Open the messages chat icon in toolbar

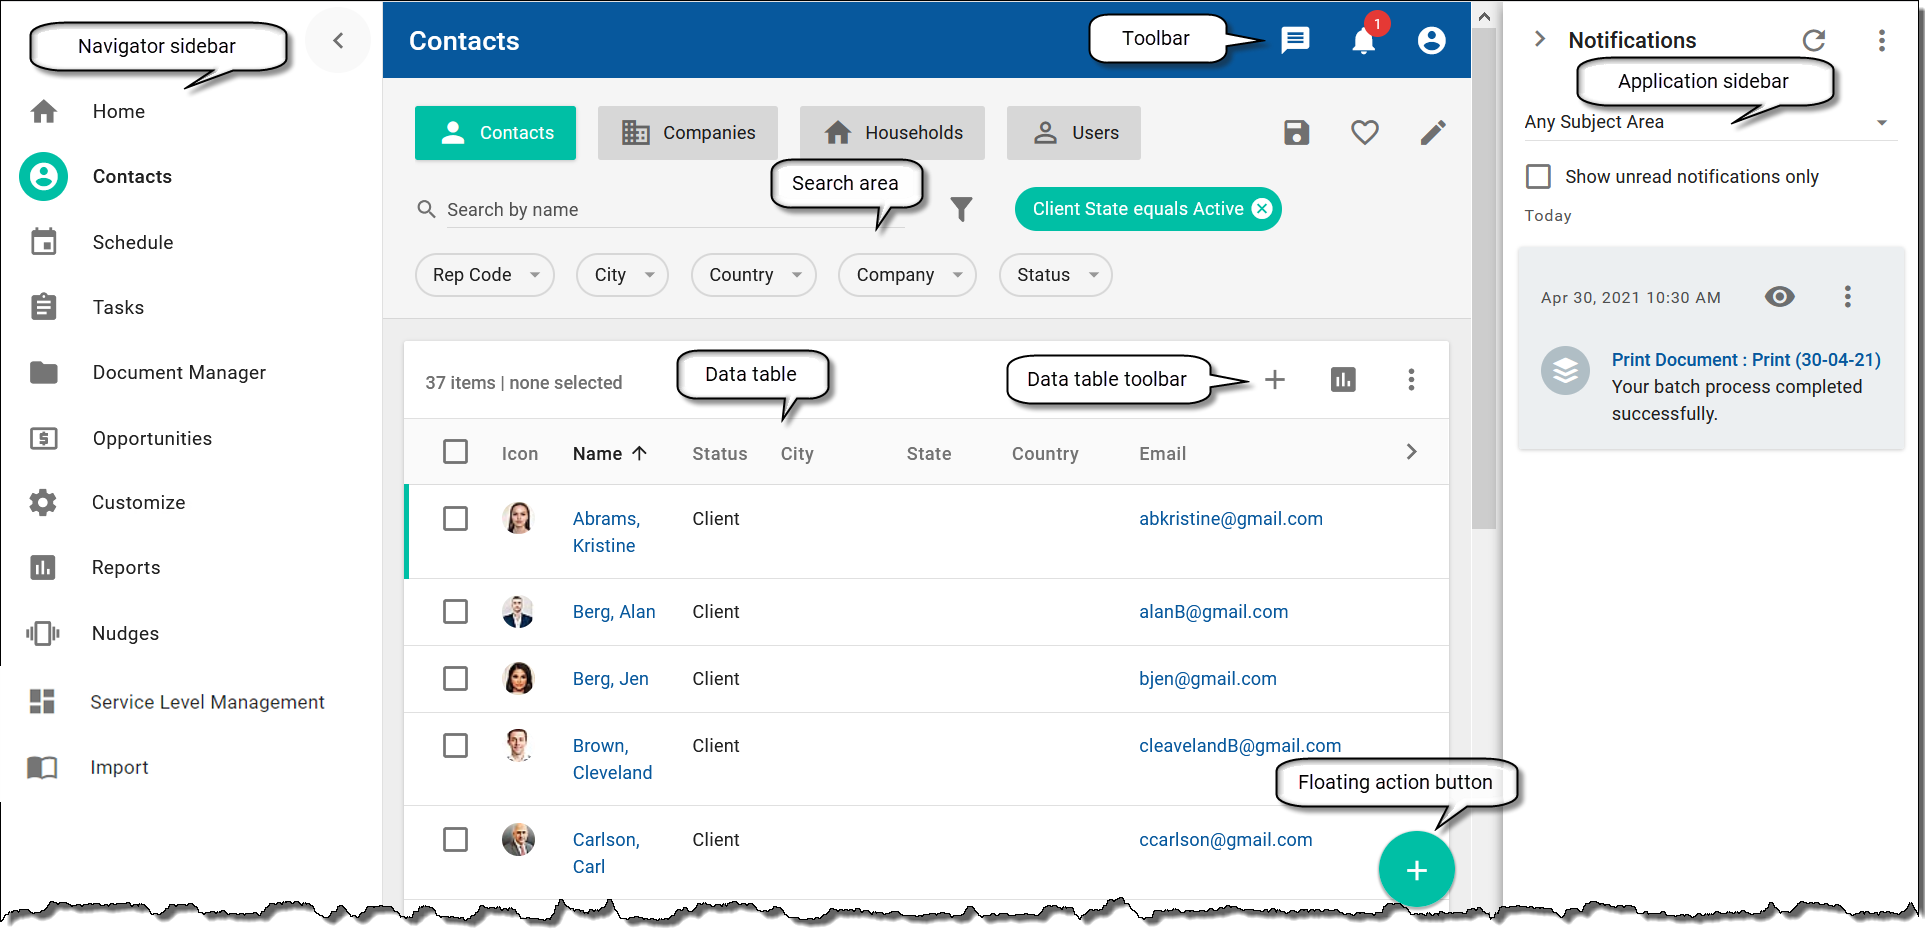[x=1295, y=40]
